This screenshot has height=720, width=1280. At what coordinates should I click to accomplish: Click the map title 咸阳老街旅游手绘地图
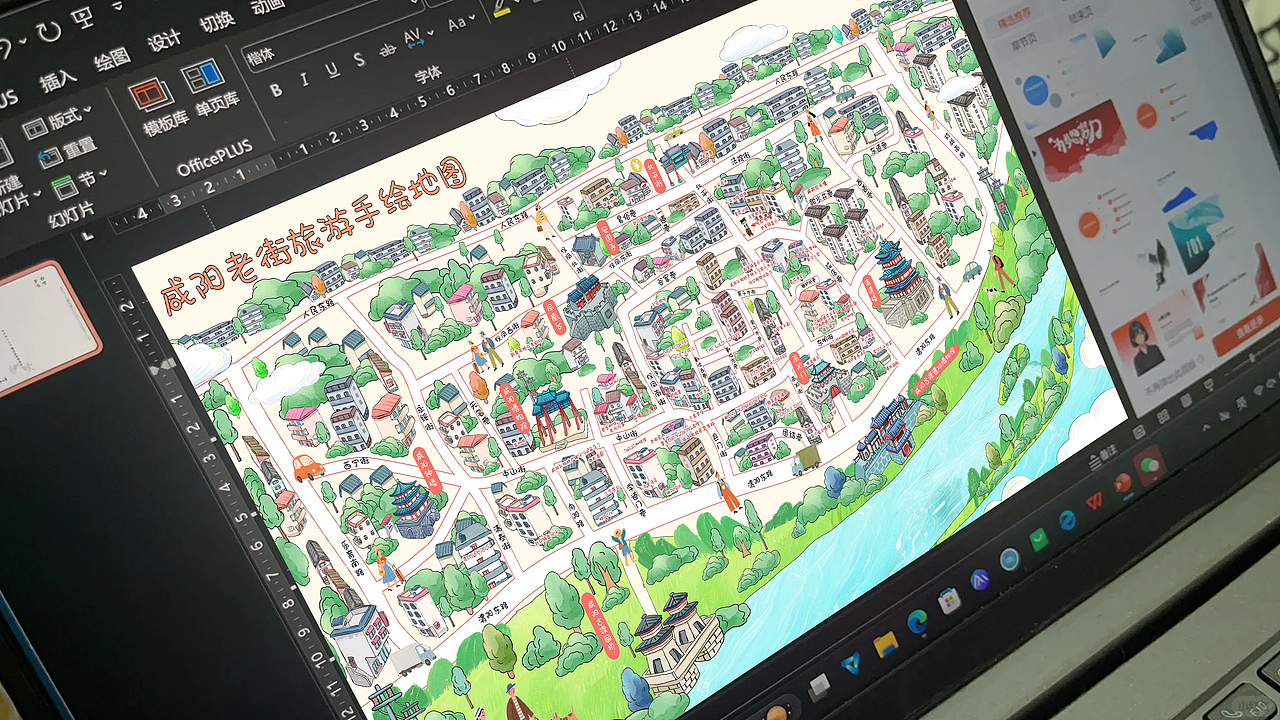[x=314, y=236]
